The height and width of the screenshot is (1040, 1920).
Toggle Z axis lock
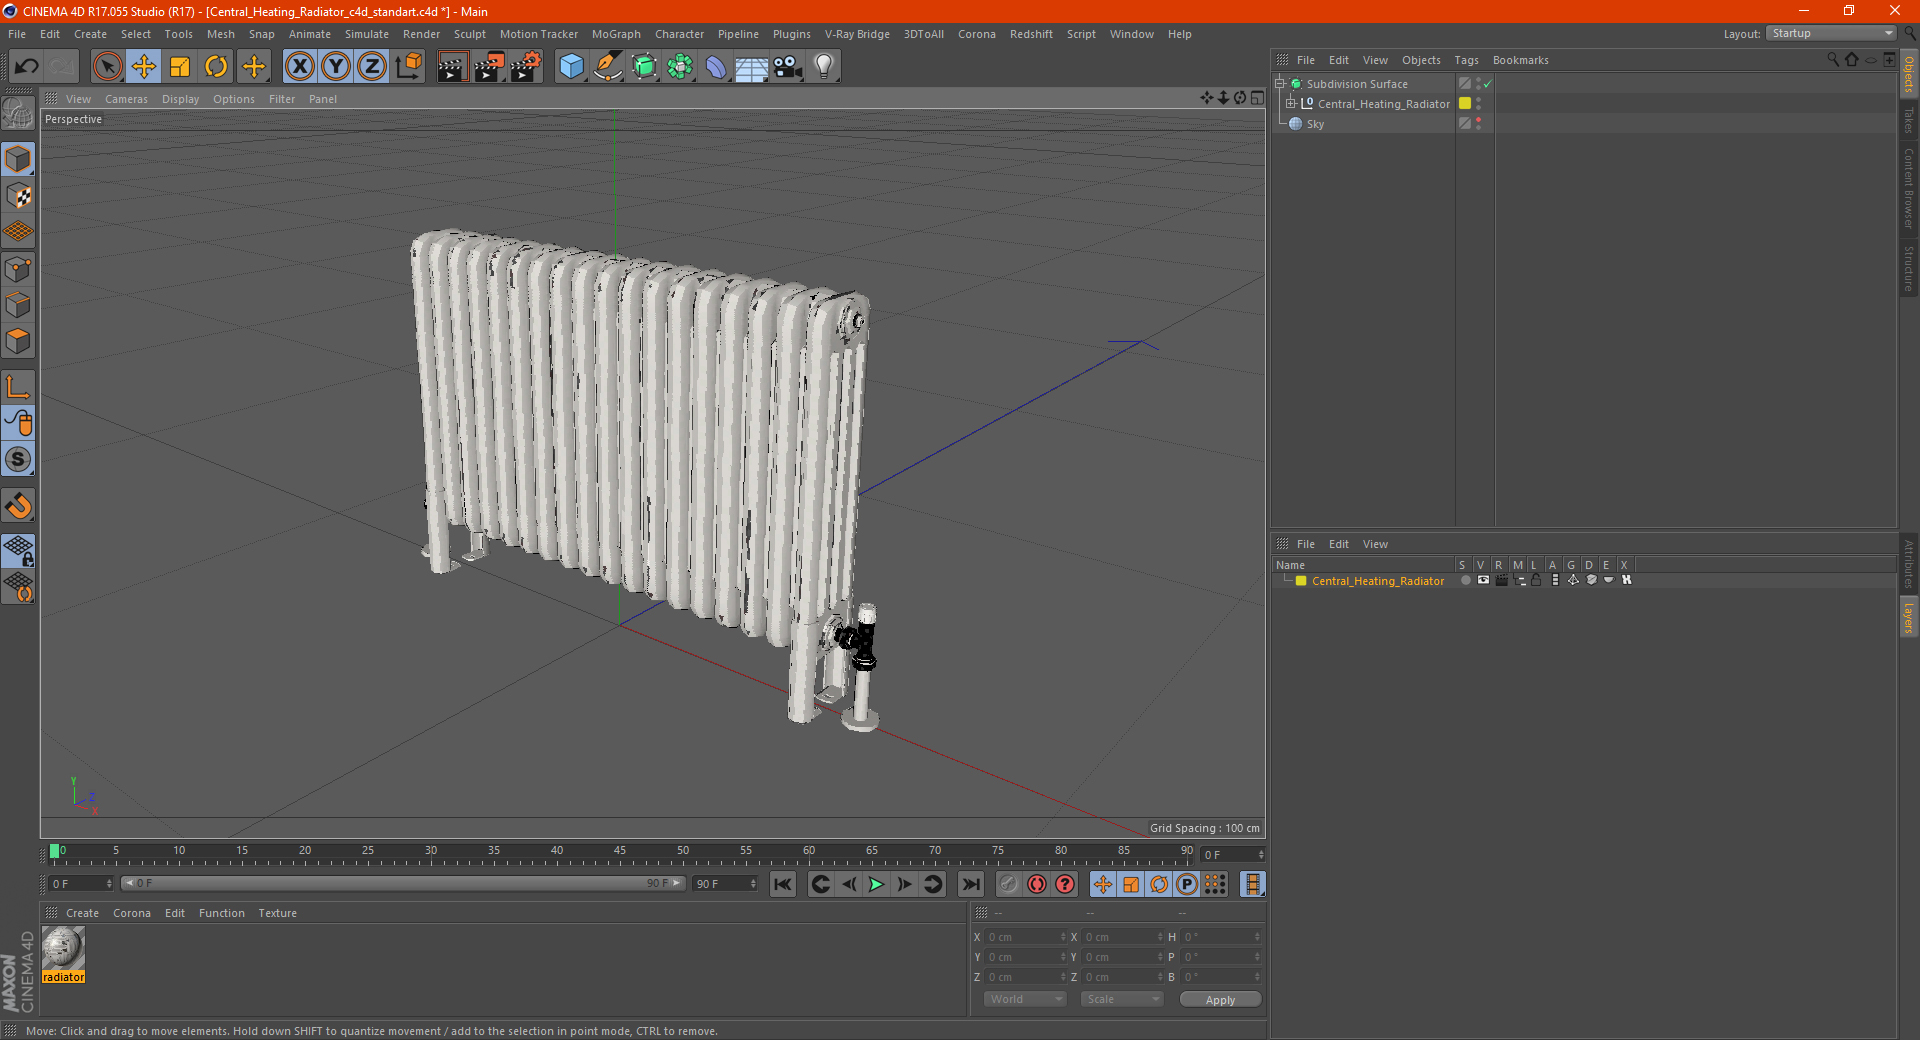(x=372, y=67)
